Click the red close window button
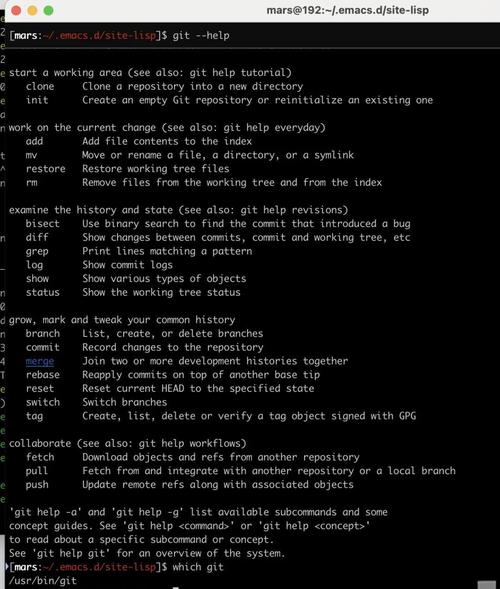 [x=16, y=11]
